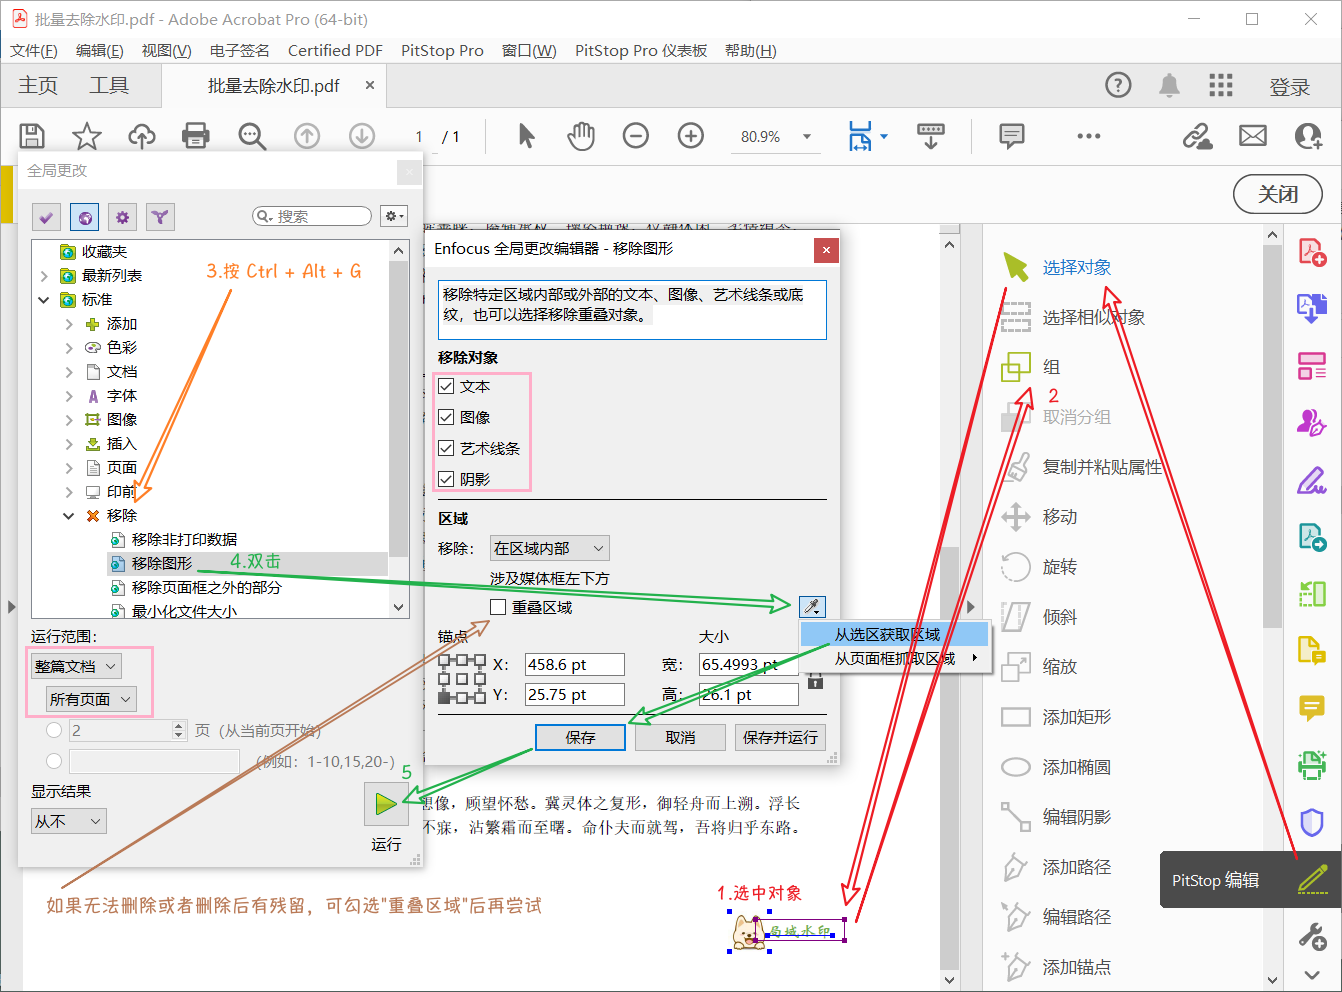Open the 从不 results dropdown

(x=68, y=821)
